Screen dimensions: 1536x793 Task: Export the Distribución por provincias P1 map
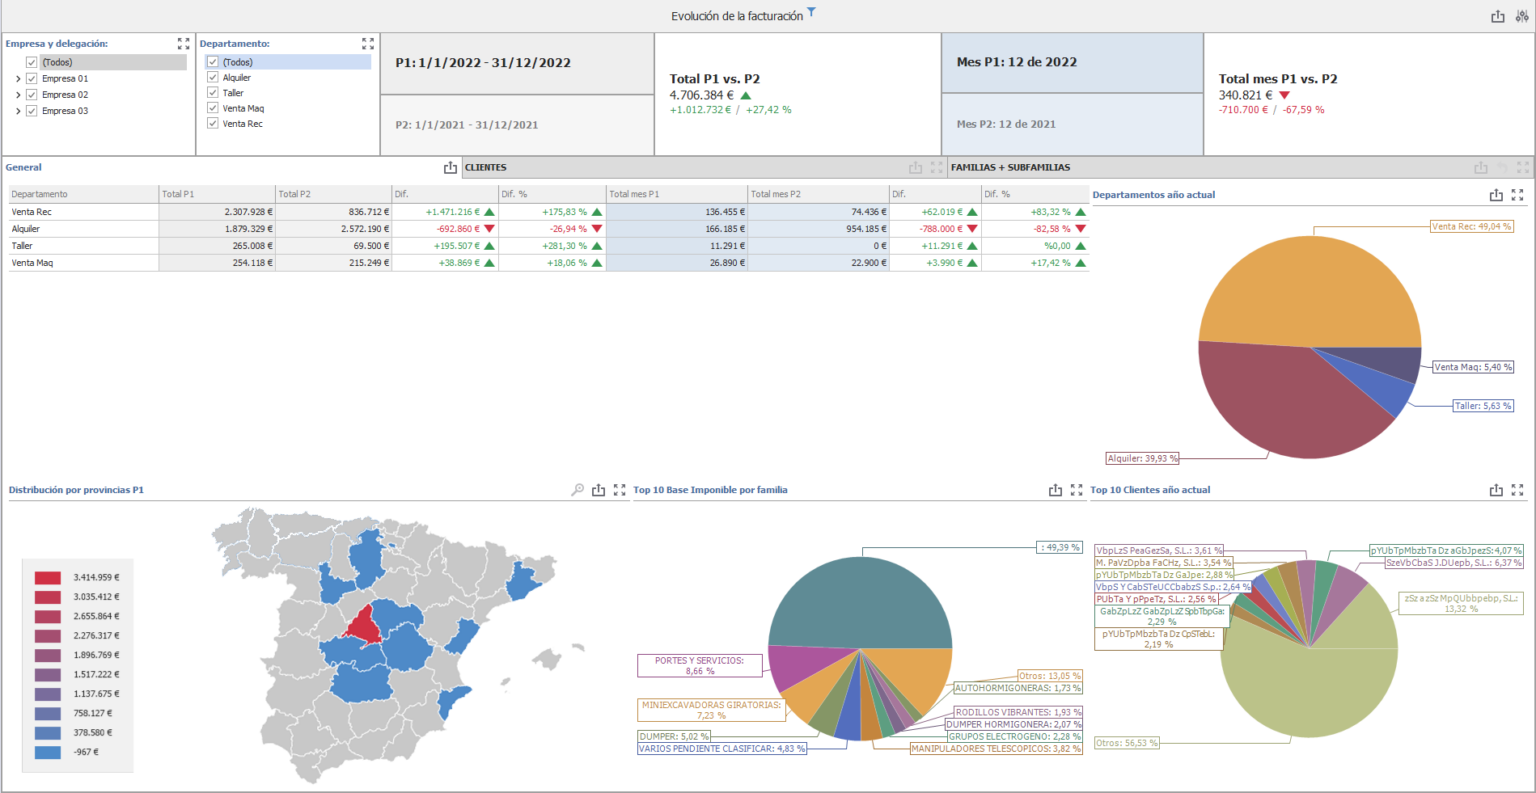click(x=598, y=490)
